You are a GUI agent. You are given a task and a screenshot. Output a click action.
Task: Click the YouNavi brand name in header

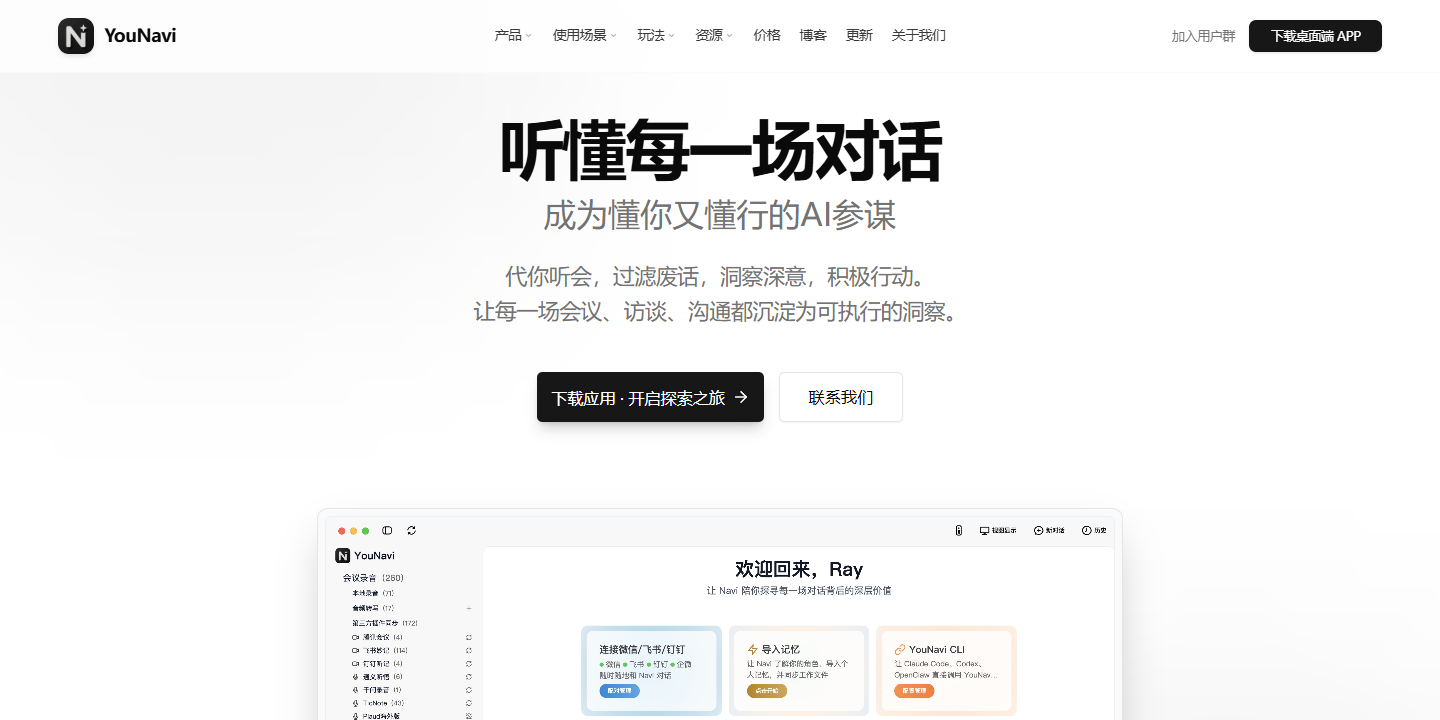coord(140,36)
